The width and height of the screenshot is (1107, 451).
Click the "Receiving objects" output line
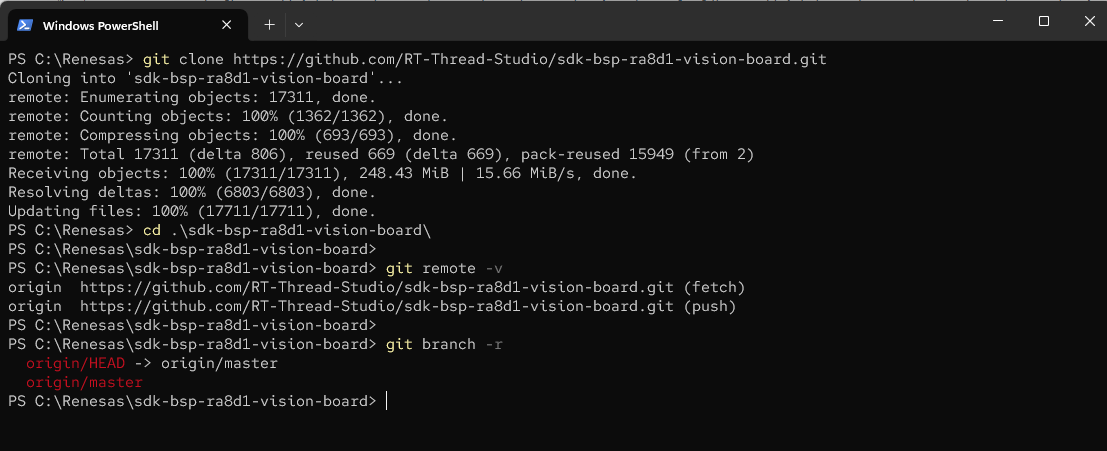coord(320,173)
